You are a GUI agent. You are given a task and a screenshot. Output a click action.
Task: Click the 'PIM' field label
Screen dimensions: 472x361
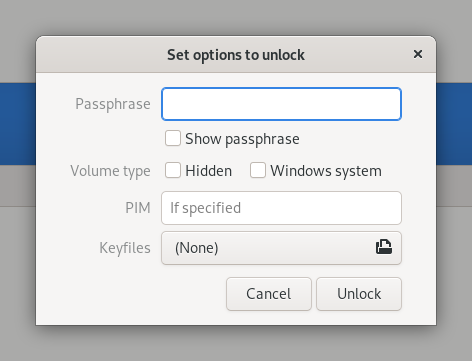(138, 208)
